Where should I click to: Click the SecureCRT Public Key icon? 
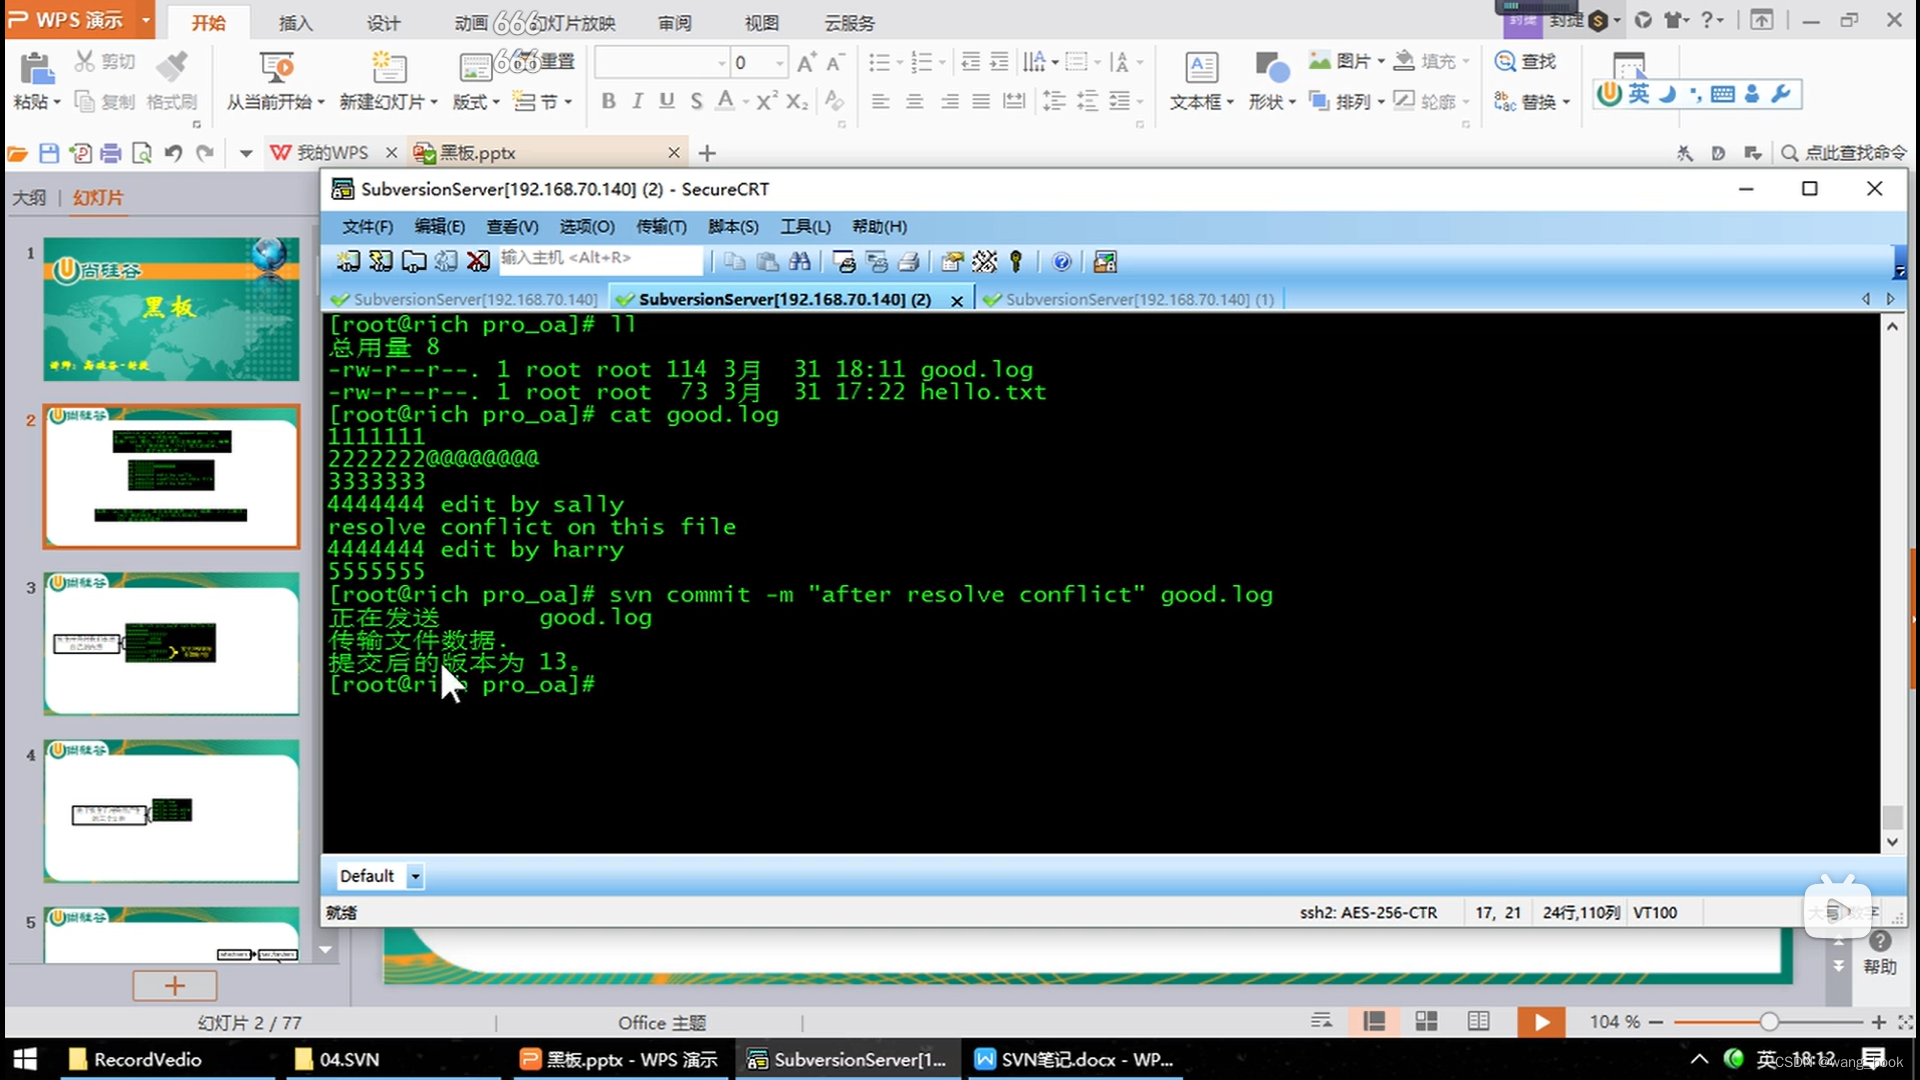pyautogui.click(x=1016, y=262)
